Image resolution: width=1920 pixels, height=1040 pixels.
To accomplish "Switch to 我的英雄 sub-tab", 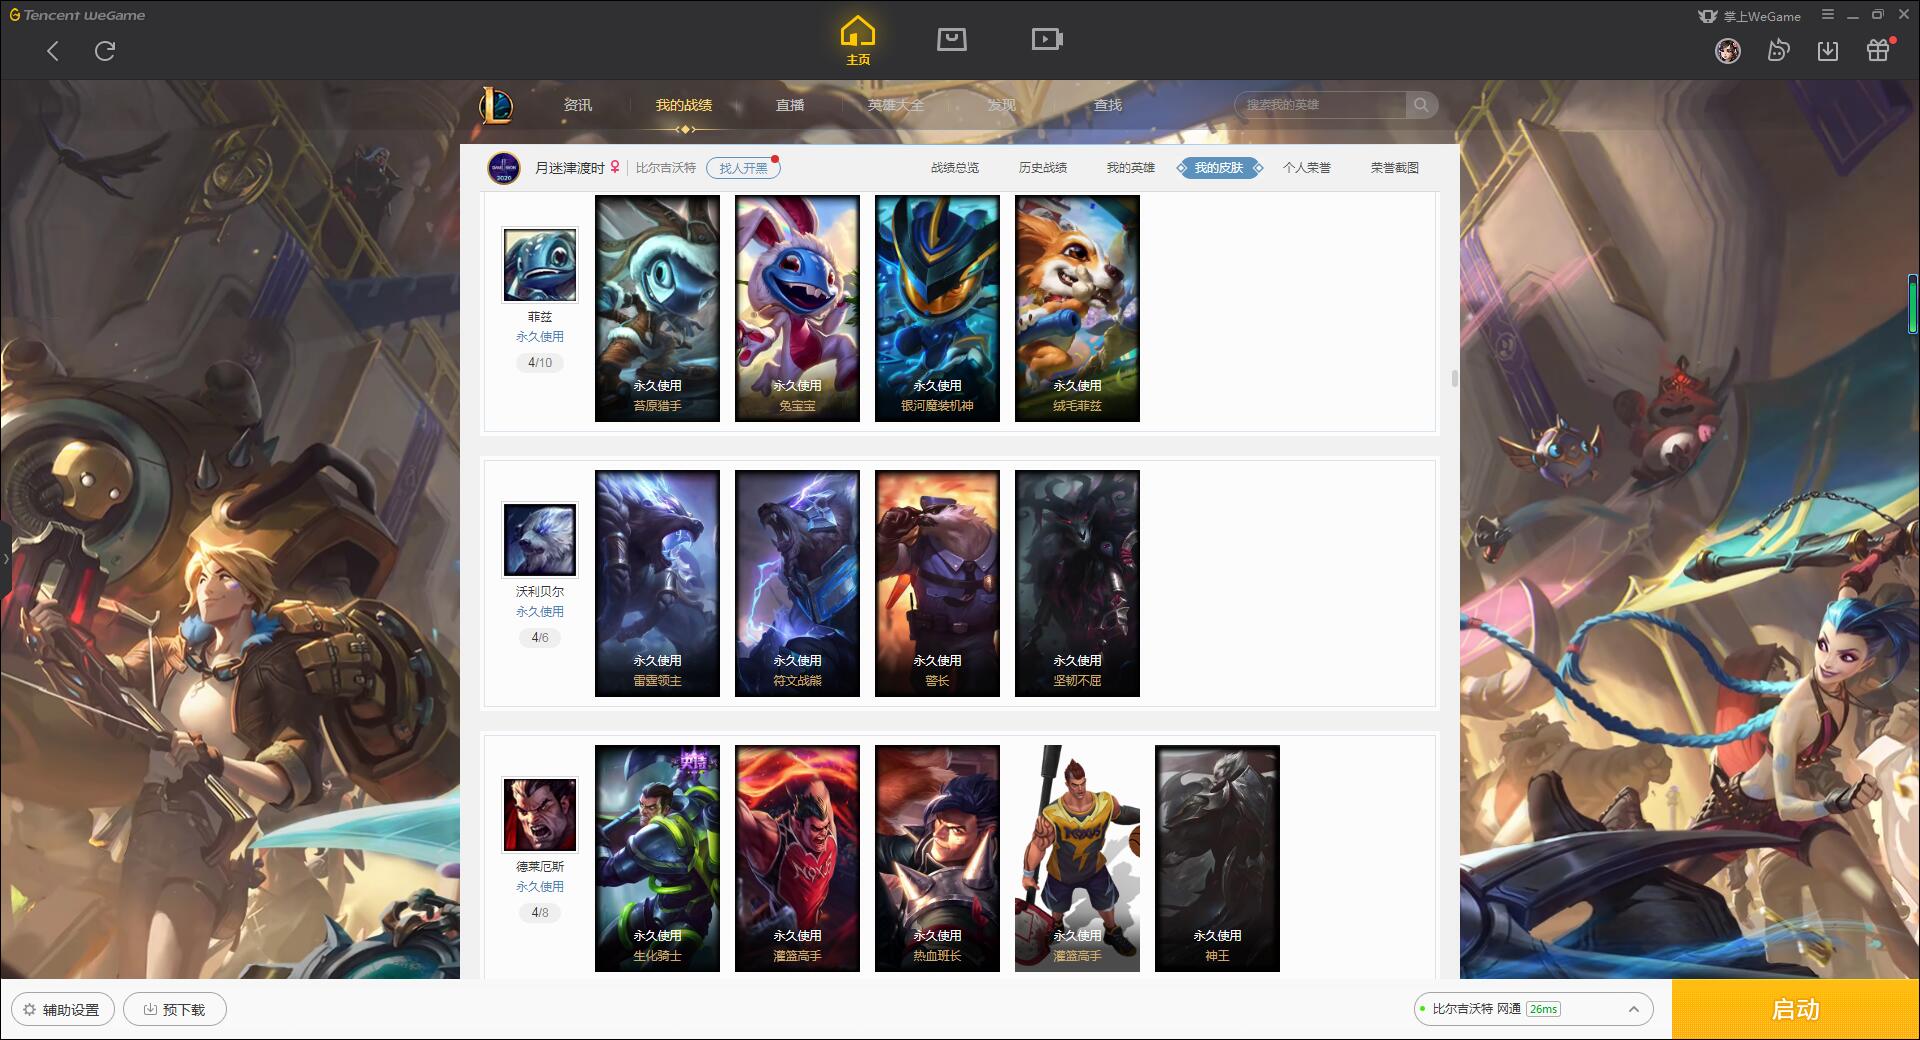I will pyautogui.click(x=1131, y=168).
